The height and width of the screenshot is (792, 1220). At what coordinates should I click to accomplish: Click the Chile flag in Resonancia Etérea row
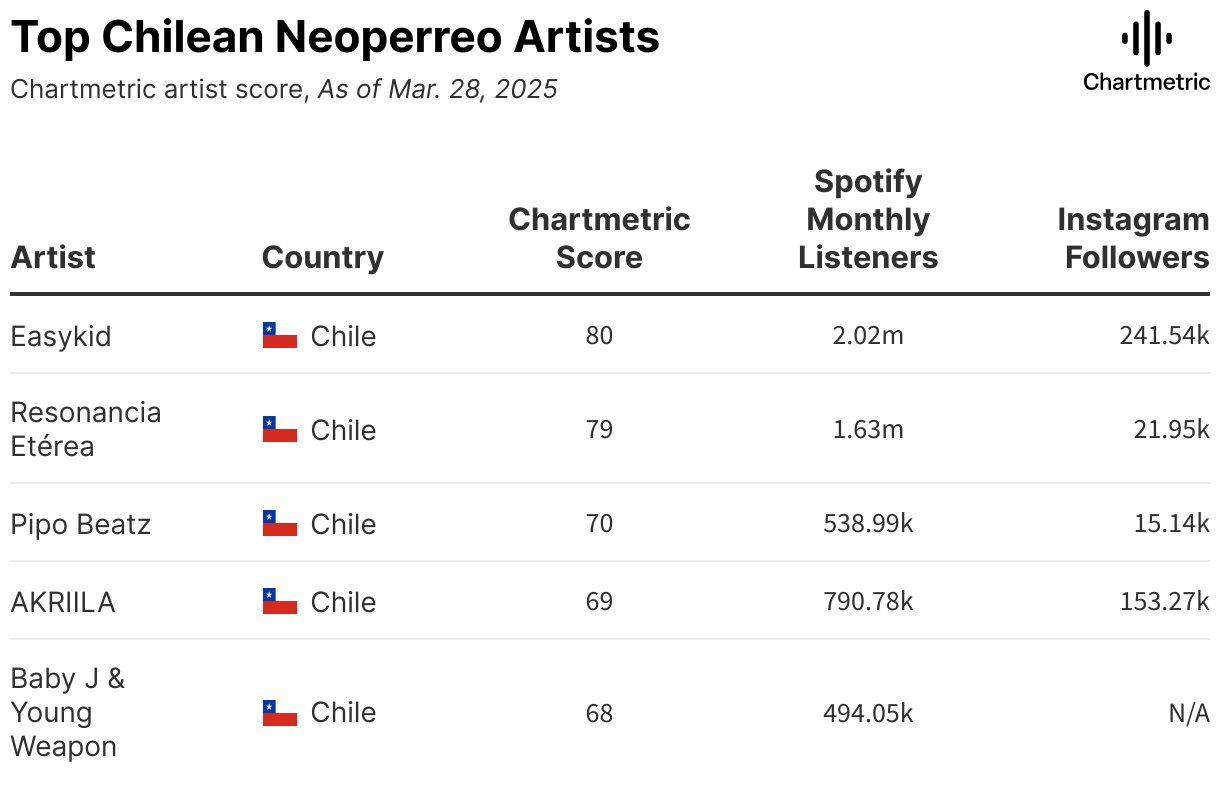pos(280,429)
